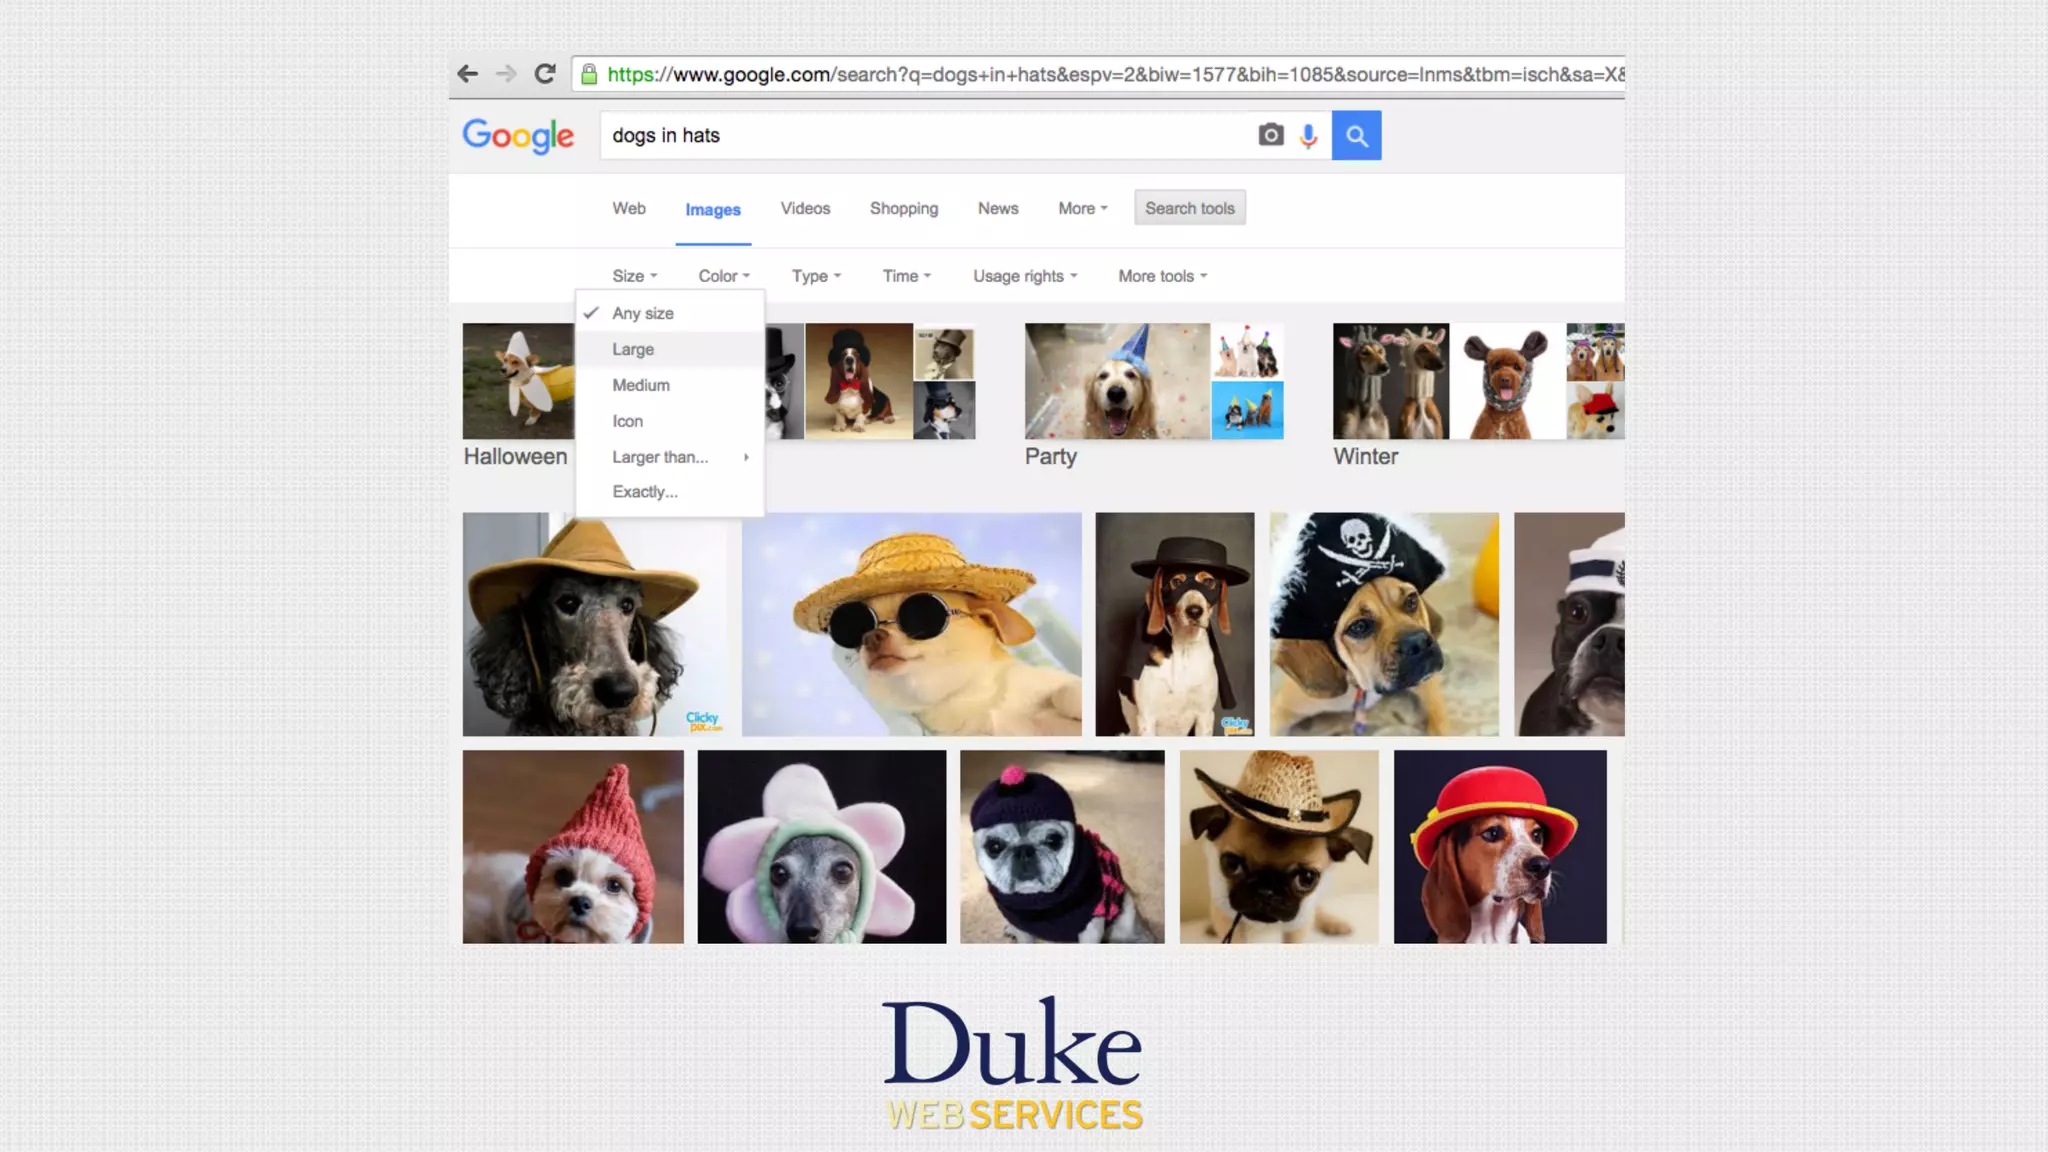
Task: Click the browser forward arrow
Action: (x=506, y=74)
